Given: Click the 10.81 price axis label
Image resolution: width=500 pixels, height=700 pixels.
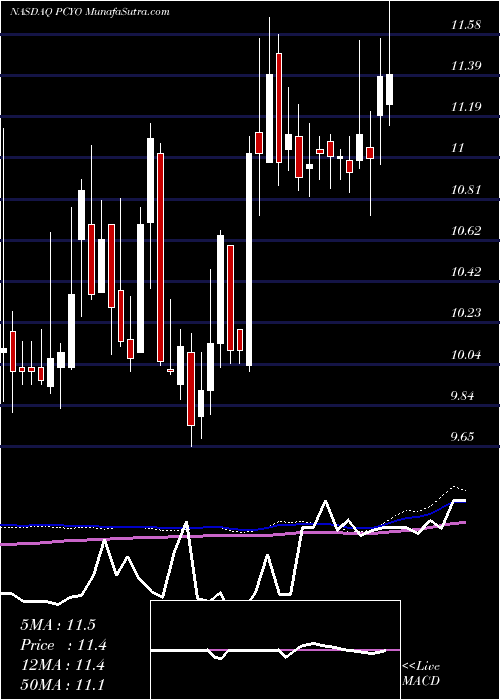Looking at the screenshot, I should (x=466, y=190).
